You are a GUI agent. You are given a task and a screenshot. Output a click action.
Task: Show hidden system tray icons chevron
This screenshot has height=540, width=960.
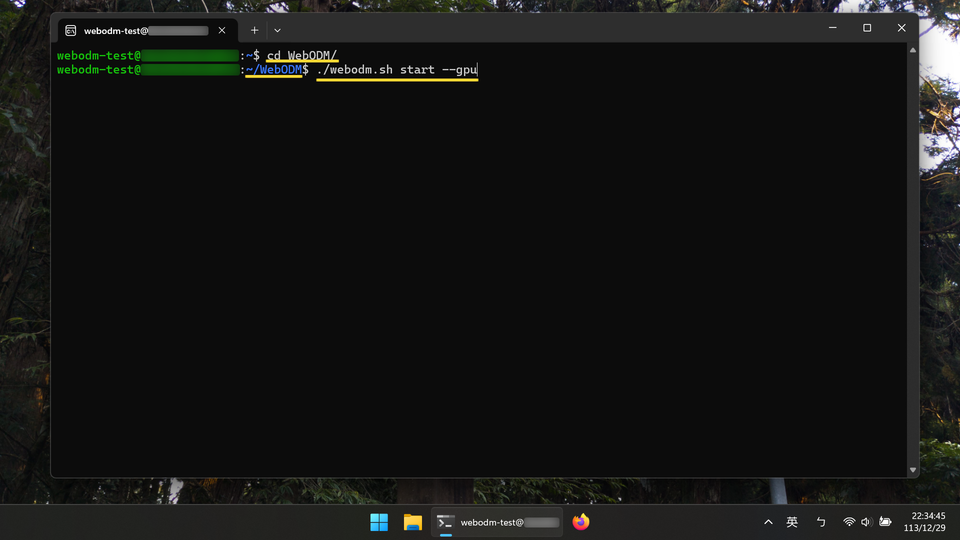pyautogui.click(x=768, y=522)
